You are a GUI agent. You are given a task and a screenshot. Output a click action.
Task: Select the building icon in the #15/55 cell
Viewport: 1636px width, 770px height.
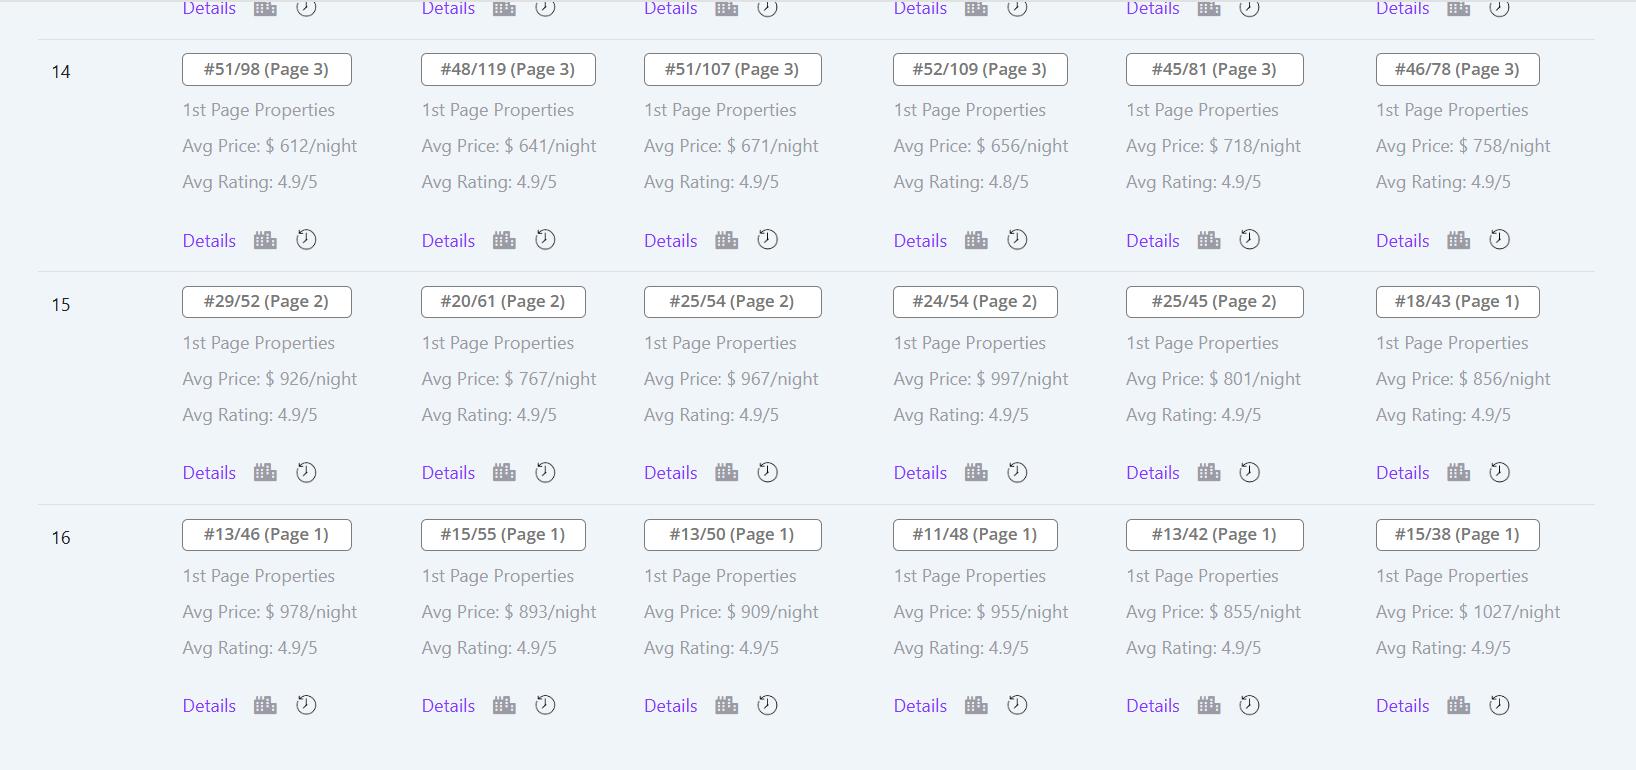(x=504, y=705)
